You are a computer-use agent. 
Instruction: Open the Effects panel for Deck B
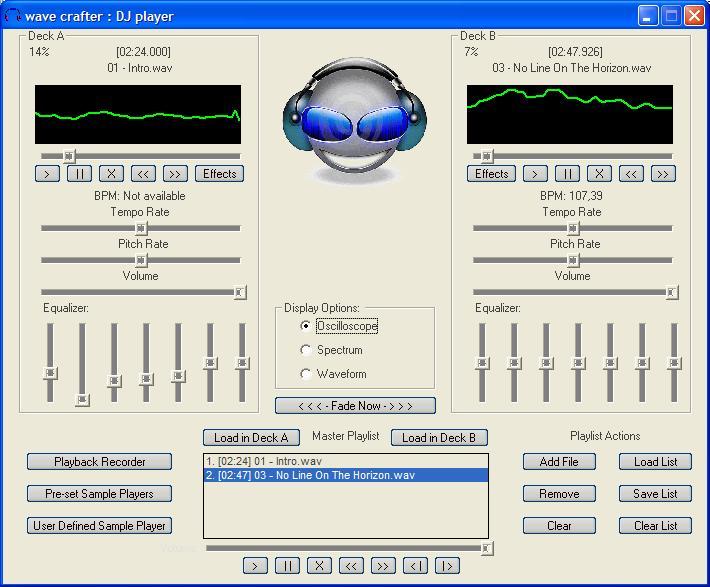point(491,174)
